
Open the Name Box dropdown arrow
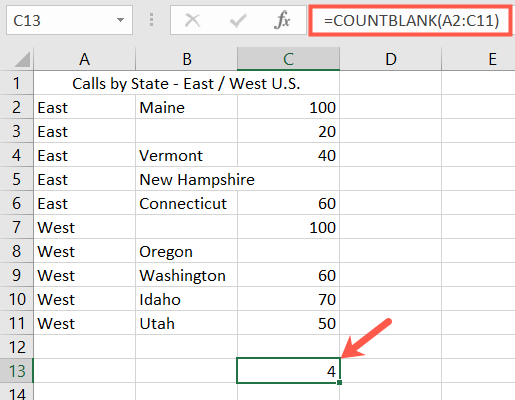coord(120,20)
